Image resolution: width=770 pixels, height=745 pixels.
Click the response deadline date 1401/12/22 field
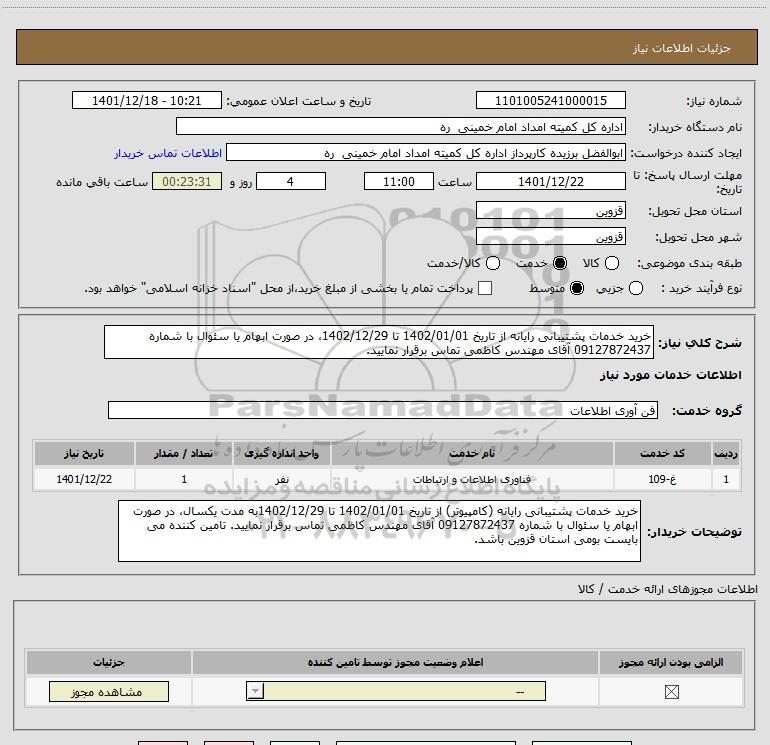pyautogui.click(x=550, y=181)
